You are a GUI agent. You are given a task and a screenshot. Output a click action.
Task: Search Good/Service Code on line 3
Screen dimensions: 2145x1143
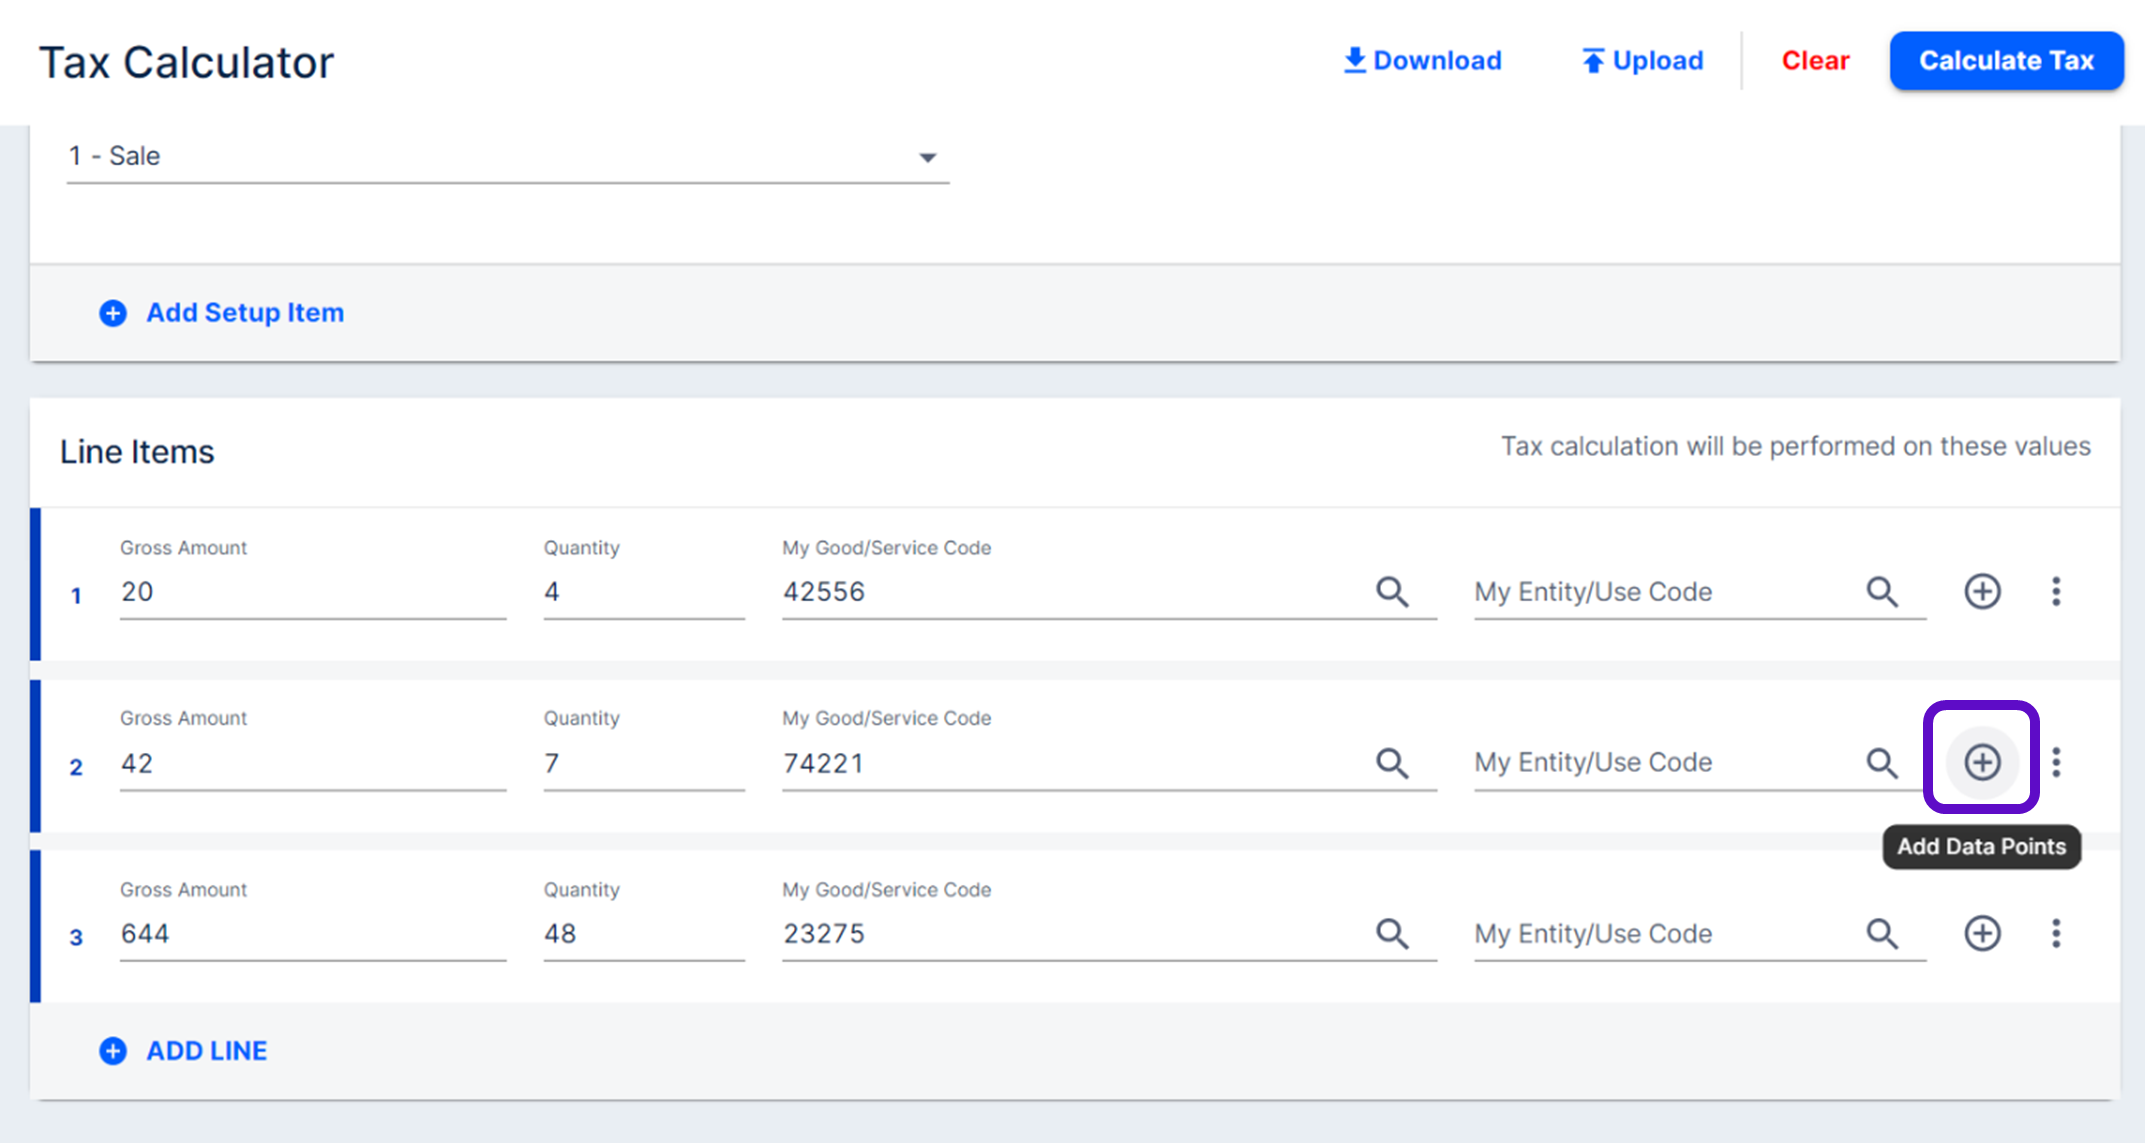click(x=1392, y=934)
